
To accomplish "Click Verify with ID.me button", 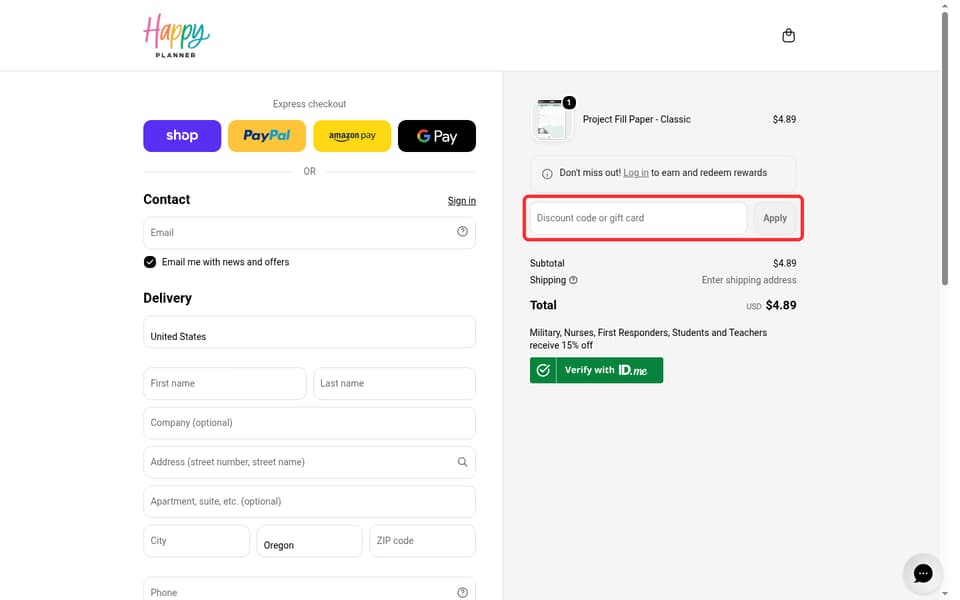I will coord(596,370).
